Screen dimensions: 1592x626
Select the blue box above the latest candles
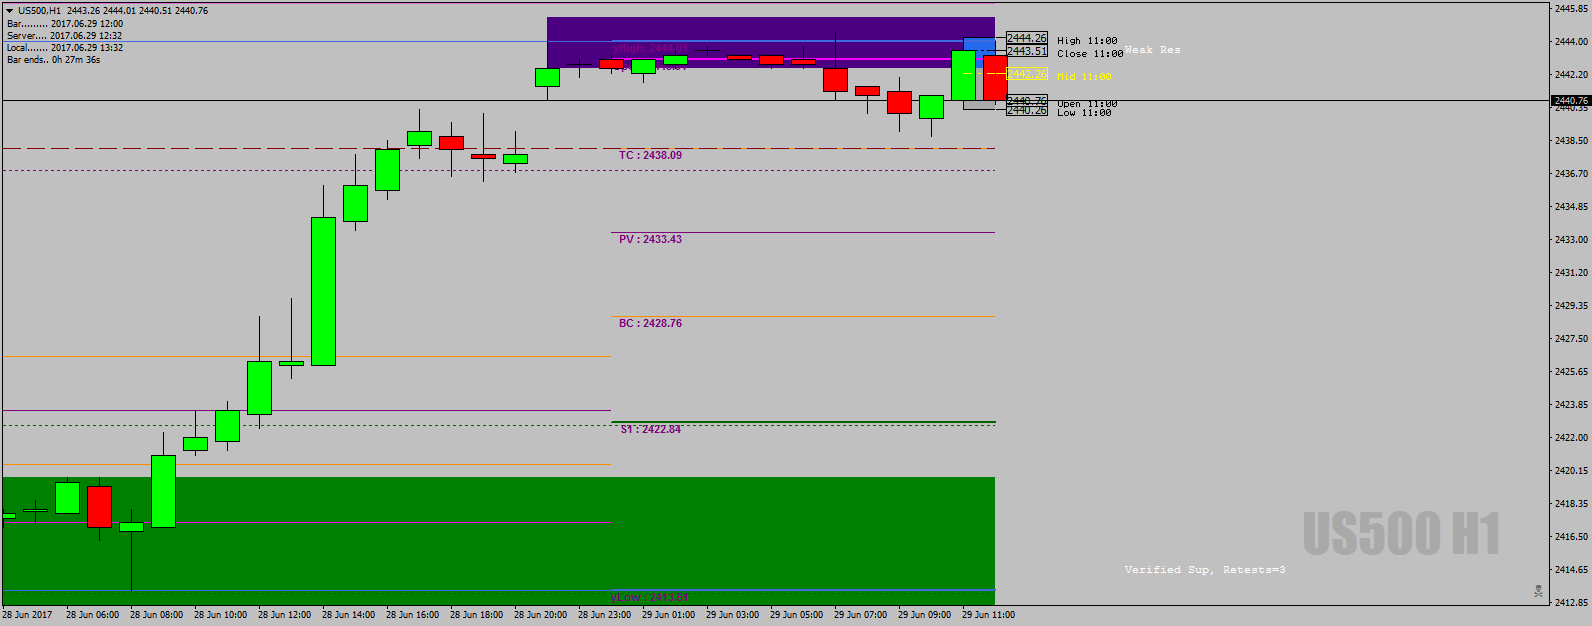point(979,46)
